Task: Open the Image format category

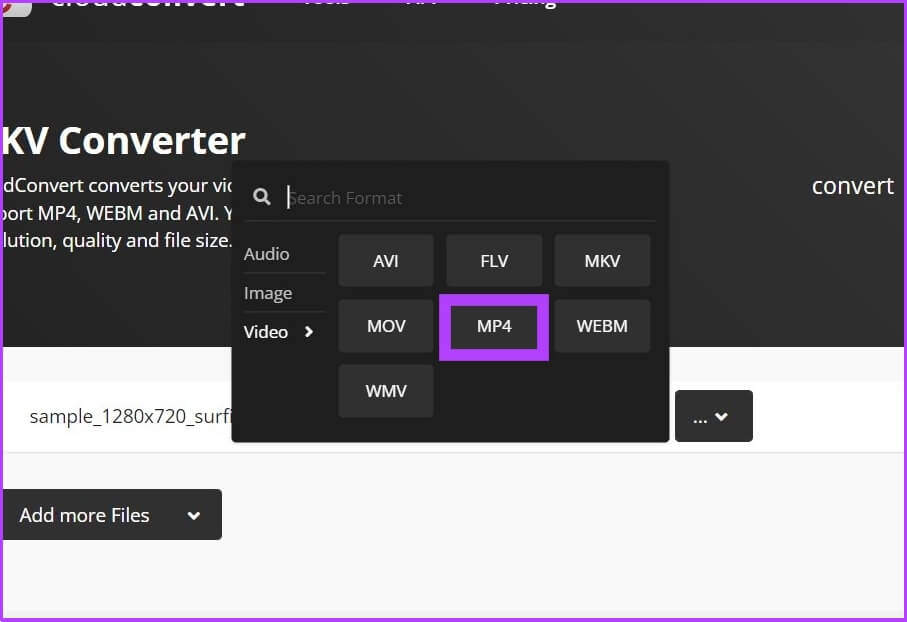Action: 268,293
